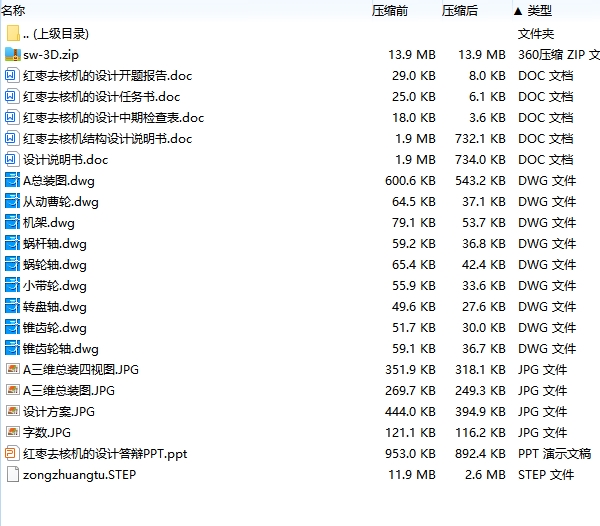Select file name 设计说明书.doc

[65, 160]
